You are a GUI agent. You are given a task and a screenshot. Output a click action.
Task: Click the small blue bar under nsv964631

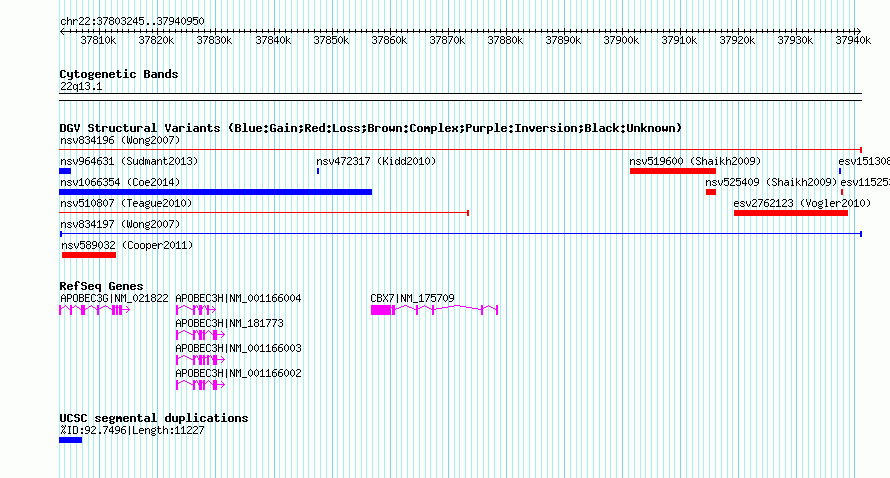(x=65, y=171)
